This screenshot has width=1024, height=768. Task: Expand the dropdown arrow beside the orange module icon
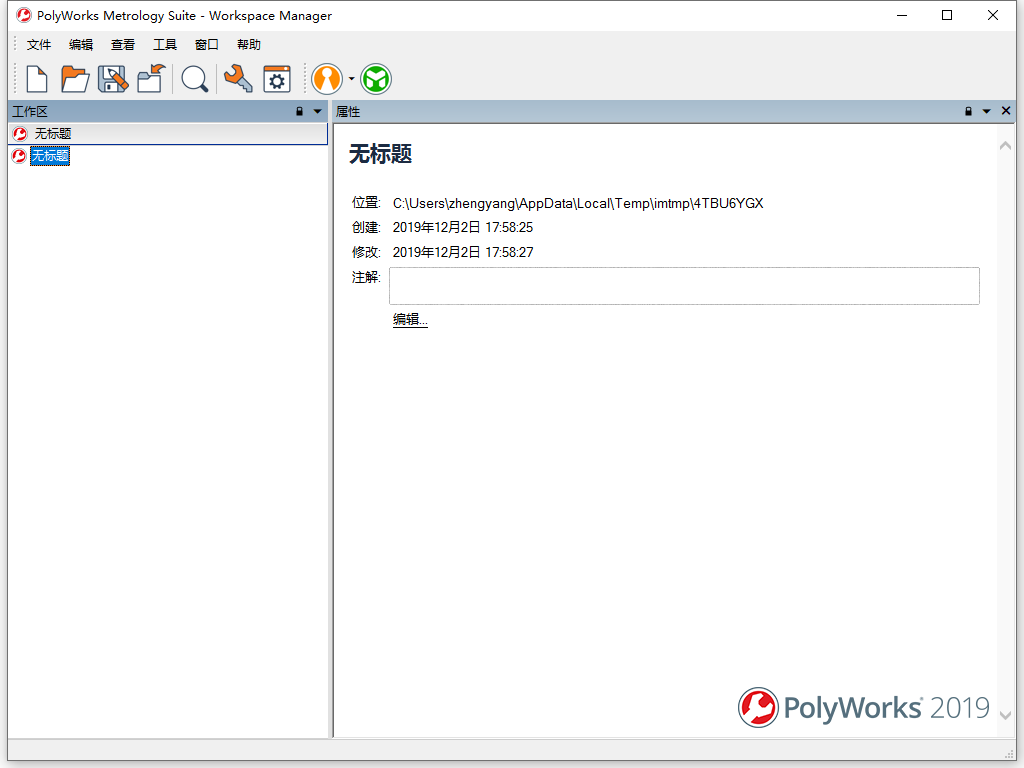pos(351,79)
